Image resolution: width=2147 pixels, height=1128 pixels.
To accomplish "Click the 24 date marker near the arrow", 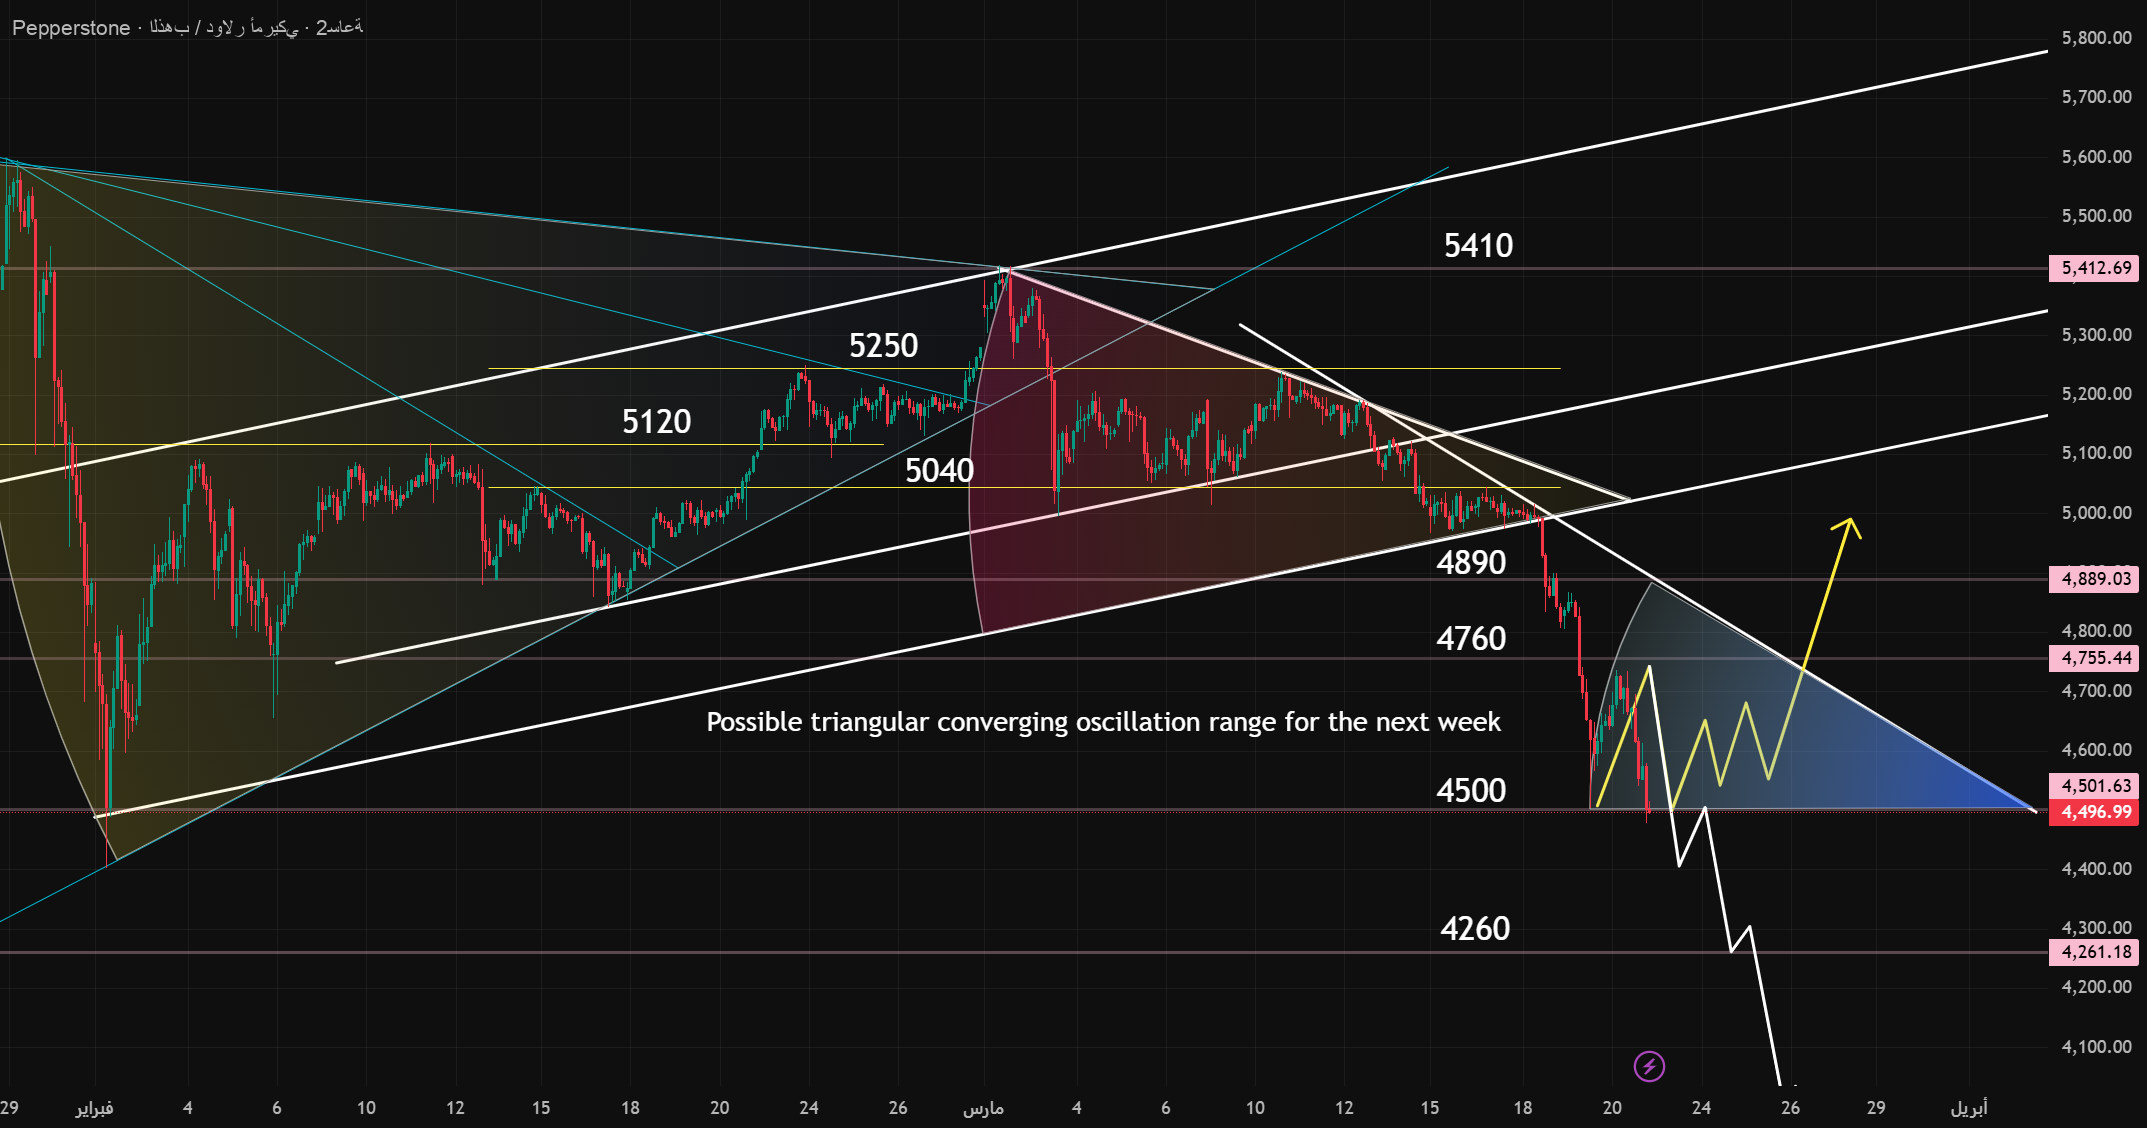I will pyautogui.click(x=1701, y=1107).
